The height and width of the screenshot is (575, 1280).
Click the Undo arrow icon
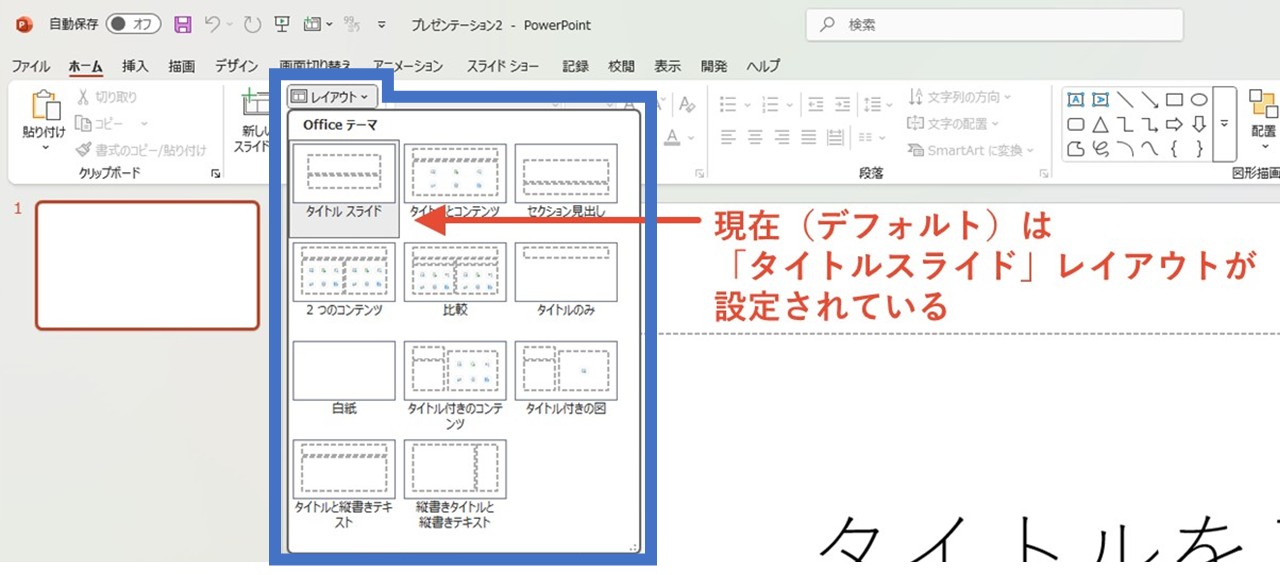211,24
